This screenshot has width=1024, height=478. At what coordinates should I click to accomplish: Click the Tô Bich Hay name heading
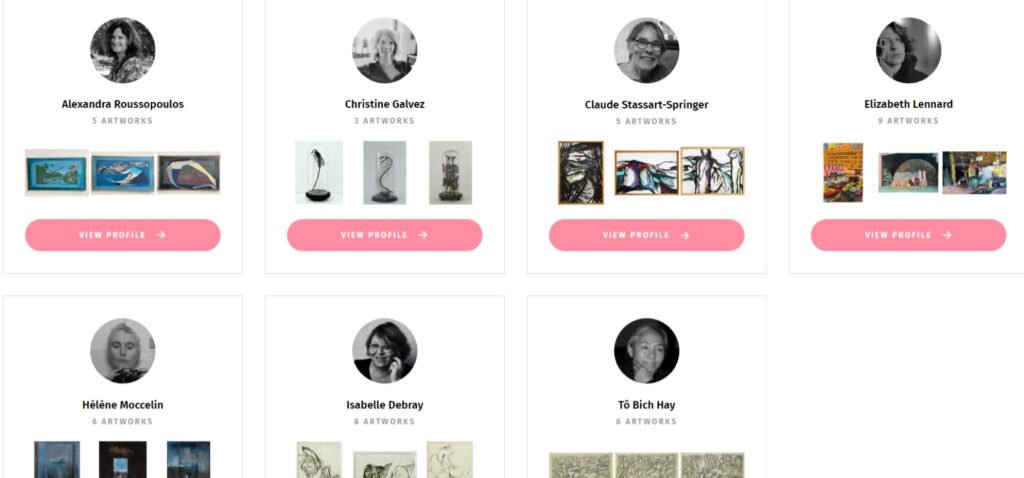647,405
